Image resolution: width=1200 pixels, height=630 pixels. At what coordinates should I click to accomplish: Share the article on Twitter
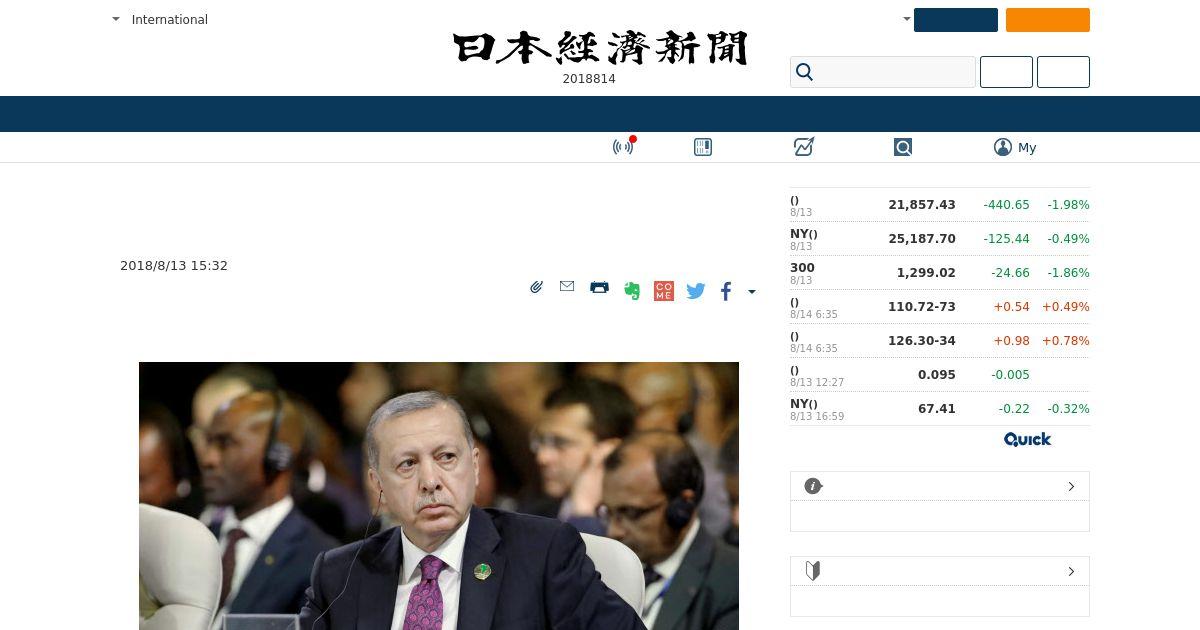coord(696,291)
